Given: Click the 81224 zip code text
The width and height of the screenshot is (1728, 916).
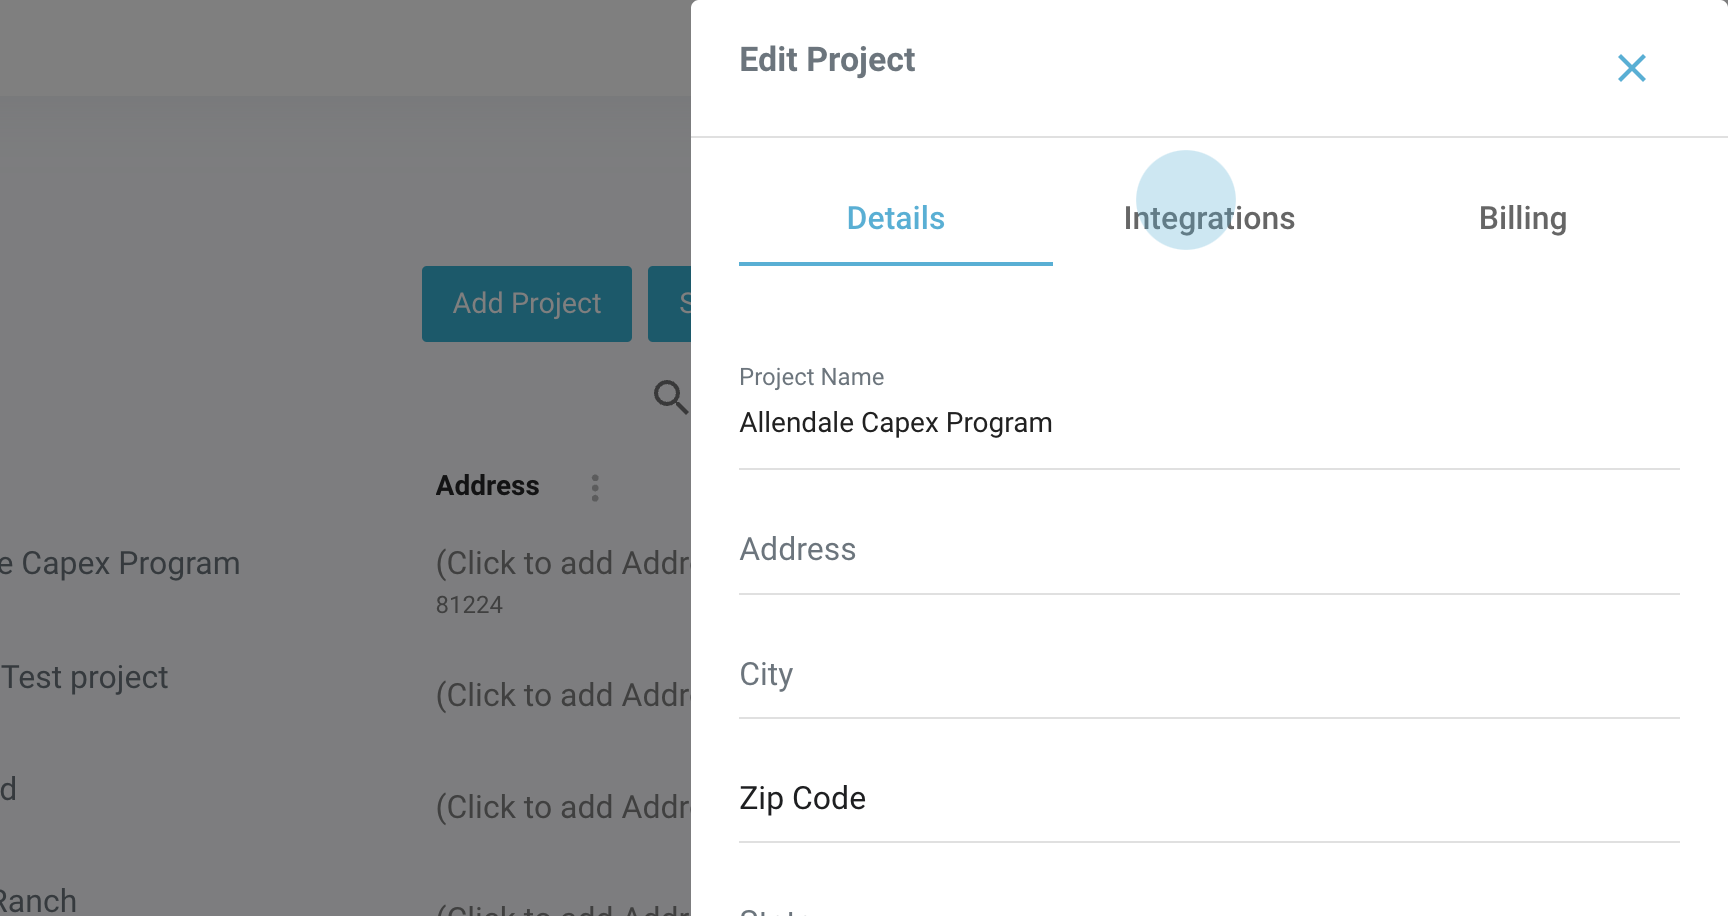Looking at the screenshot, I should [469, 605].
